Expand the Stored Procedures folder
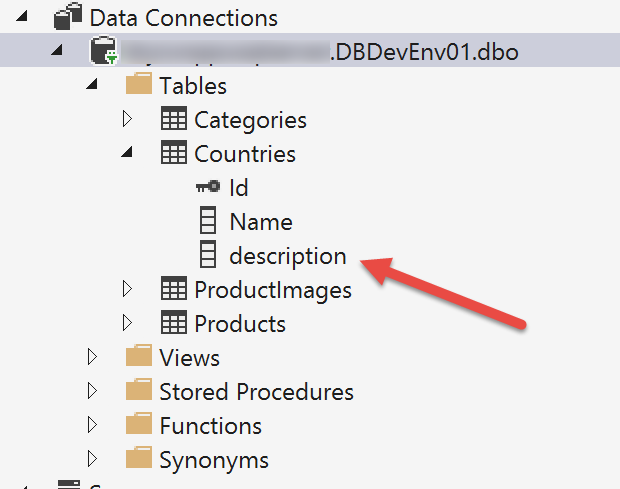The height and width of the screenshot is (489, 620). click(92, 391)
